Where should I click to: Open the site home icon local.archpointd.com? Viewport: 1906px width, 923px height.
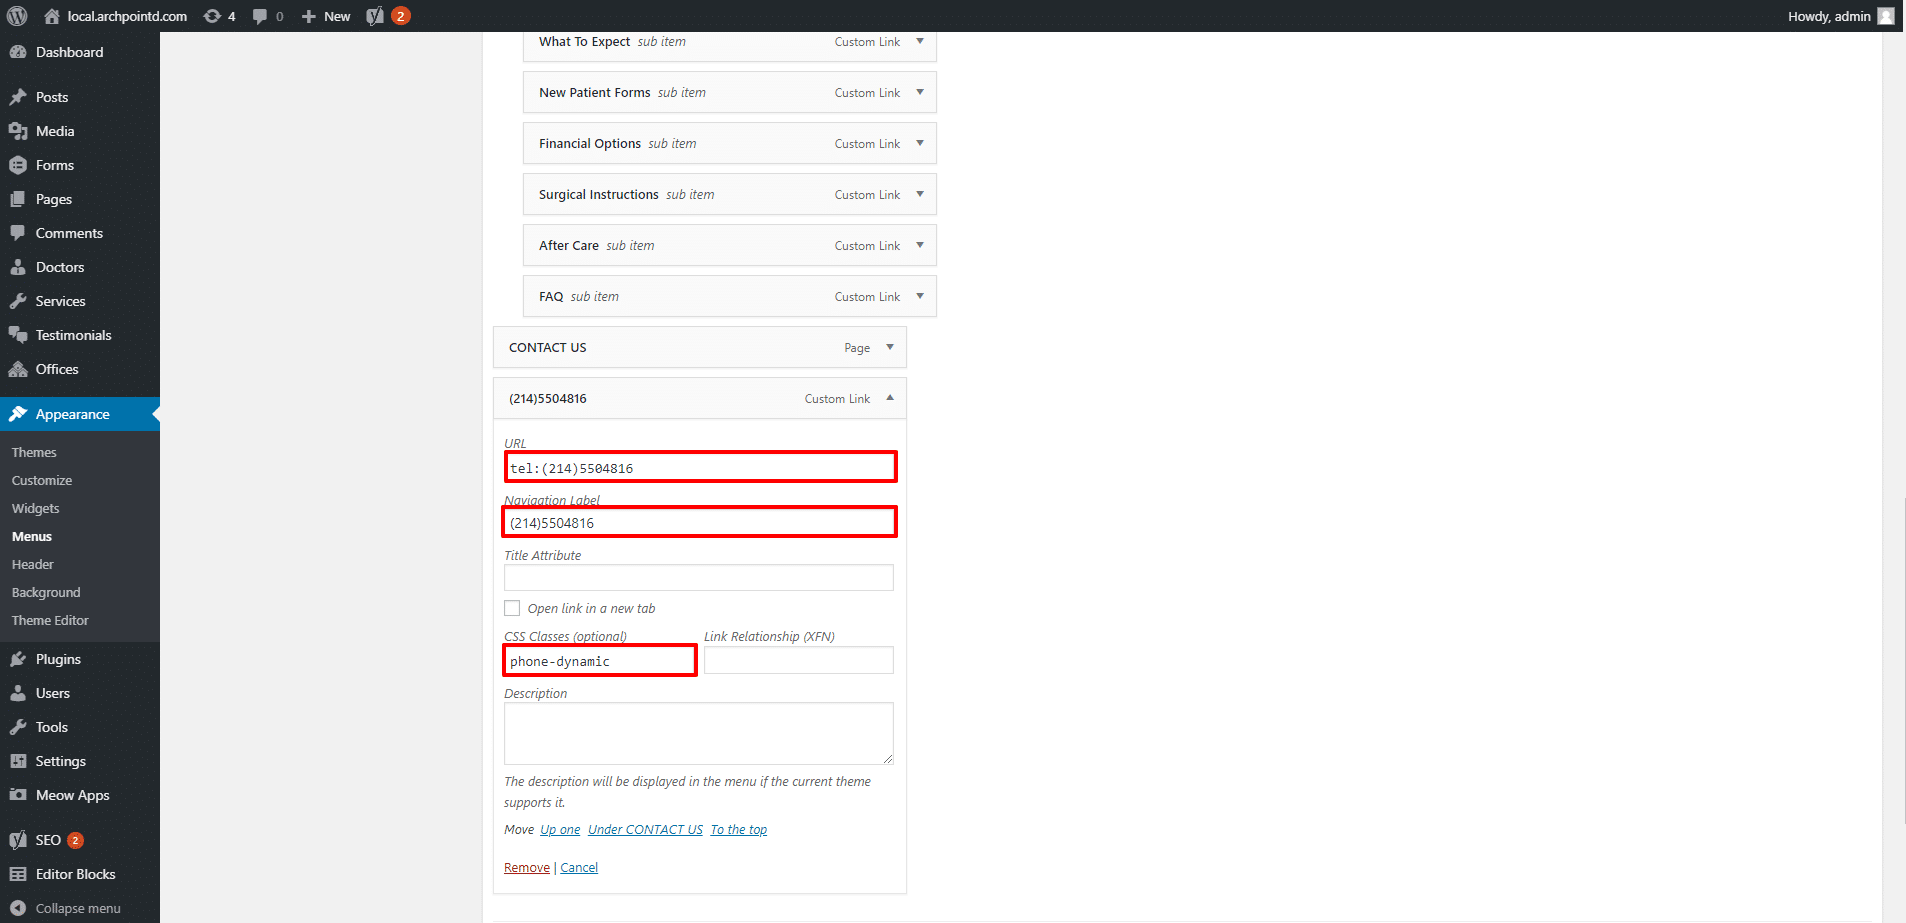point(52,16)
